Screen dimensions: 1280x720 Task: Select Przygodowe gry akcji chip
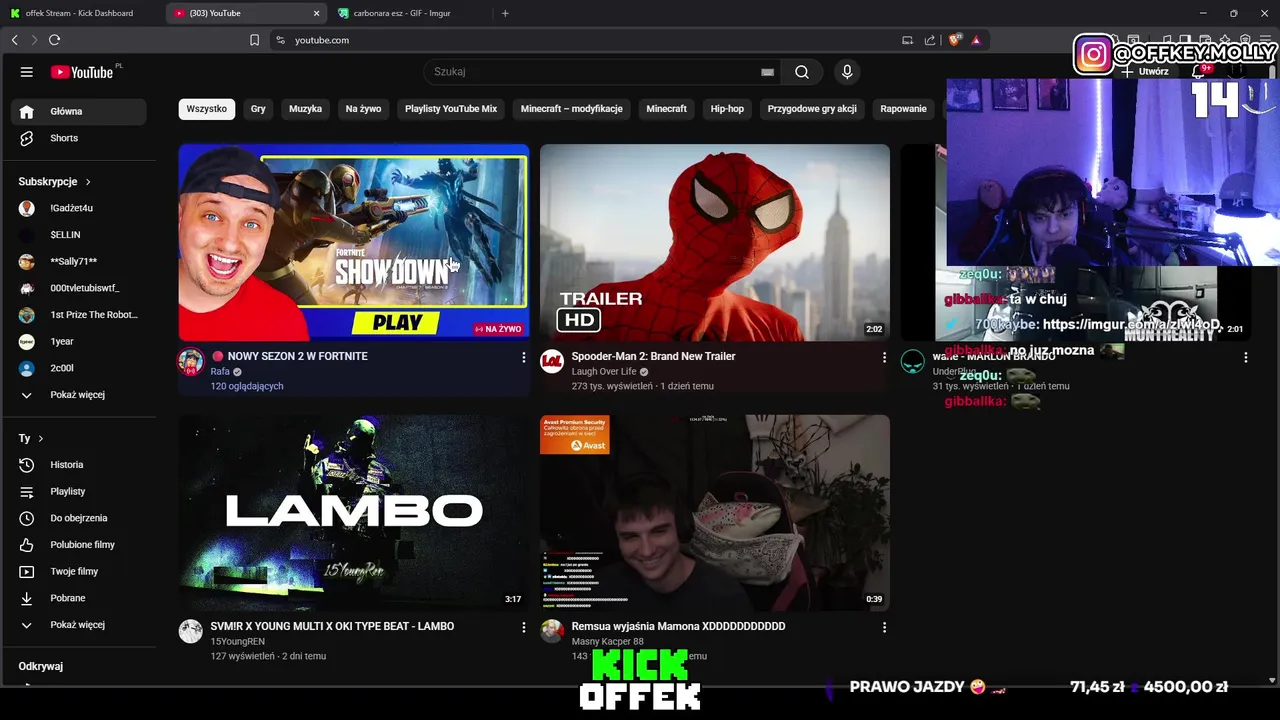pyautogui.click(x=812, y=109)
